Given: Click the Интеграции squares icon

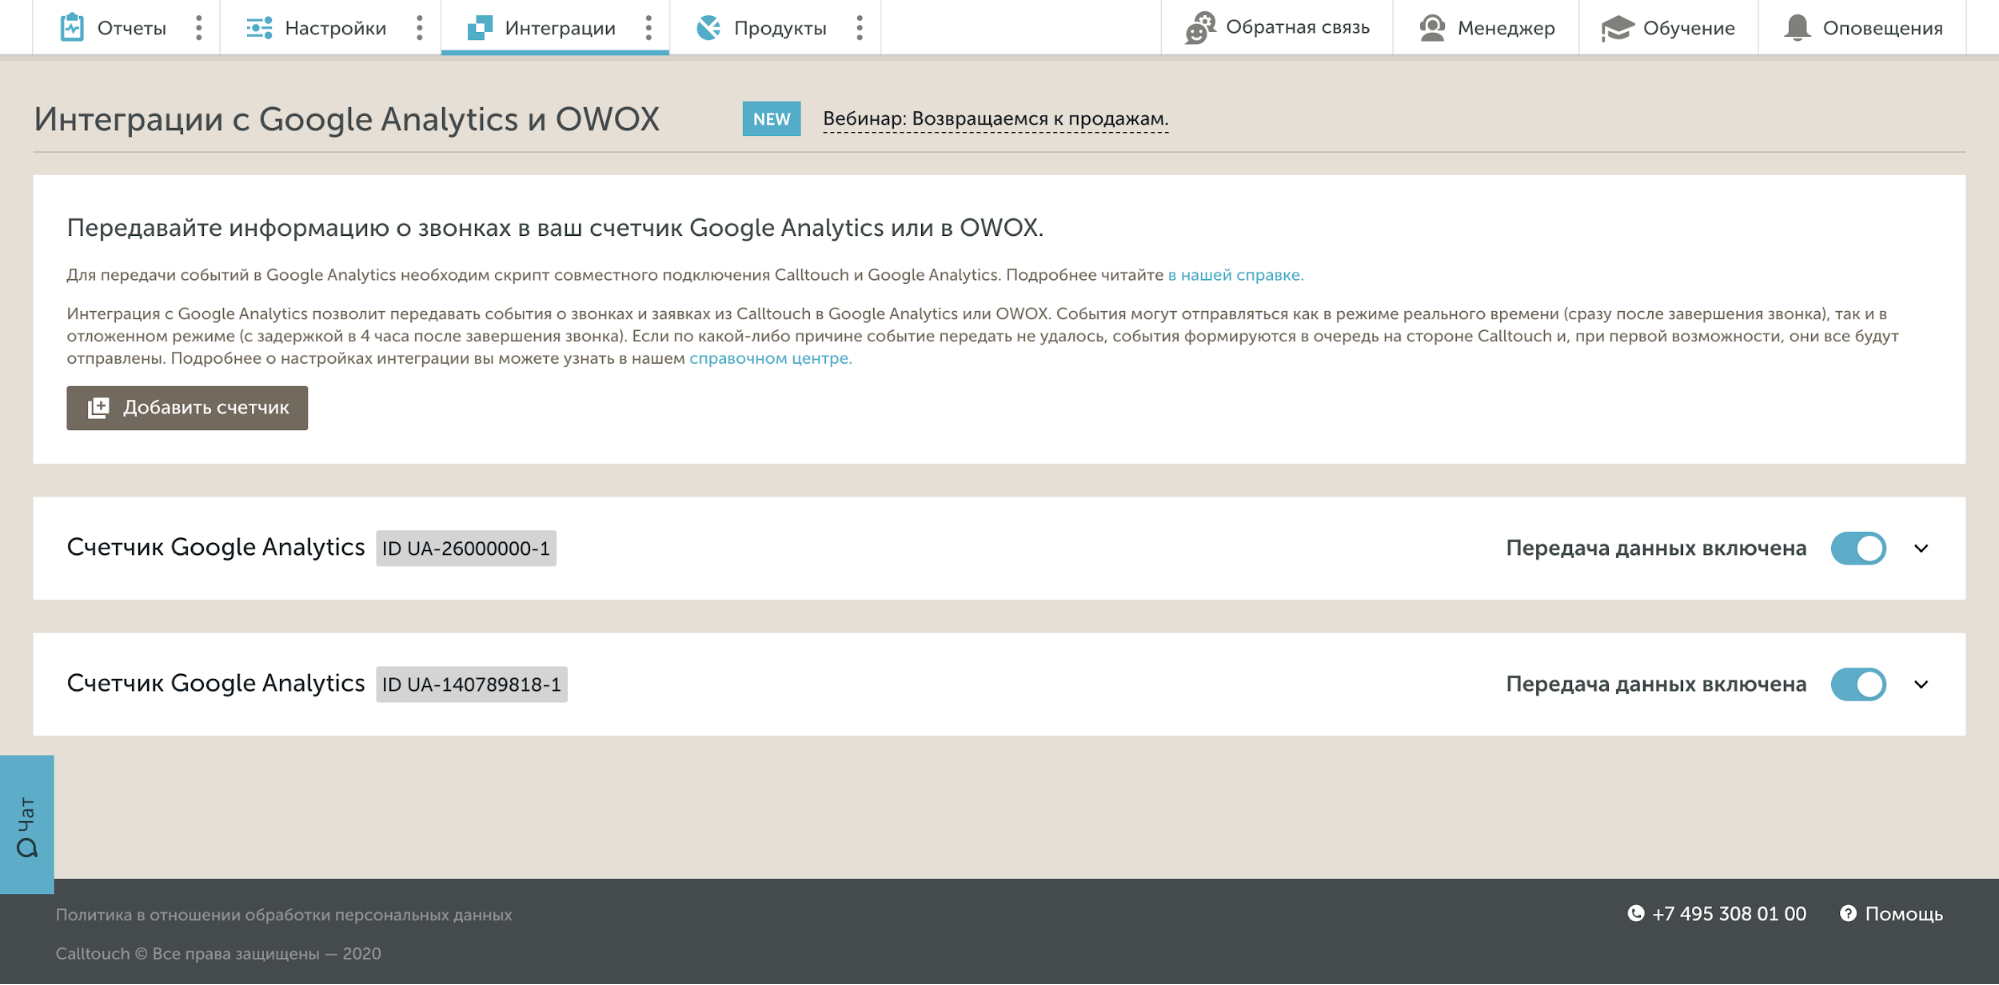Looking at the screenshot, I should click(x=480, y=28).
